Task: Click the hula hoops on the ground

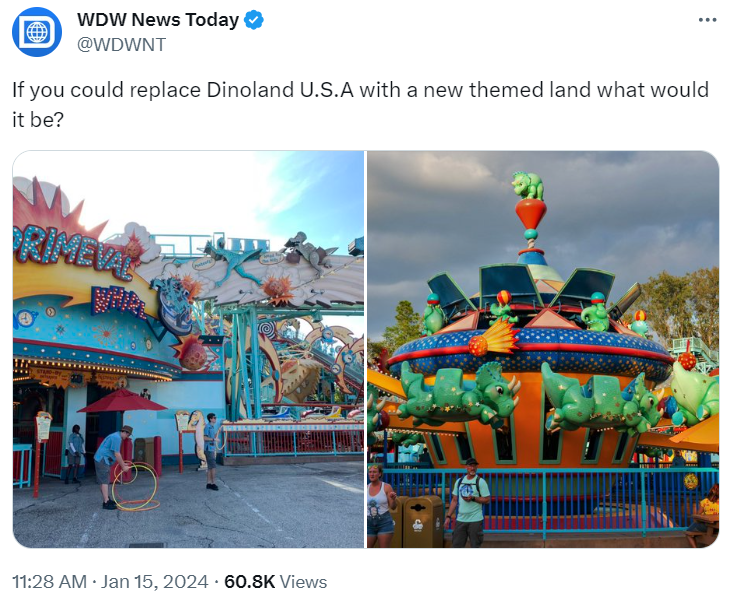Action: point(135,486)
